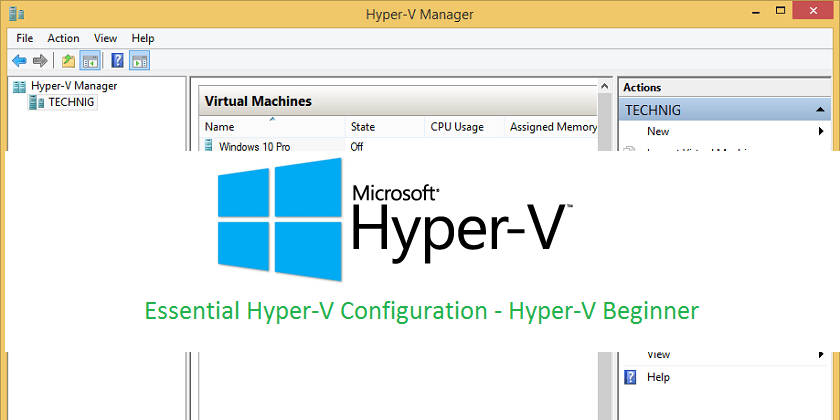Select Hyper-V Manager in the console tree
This screenshot has height=420, width=840.
(74, 86)
